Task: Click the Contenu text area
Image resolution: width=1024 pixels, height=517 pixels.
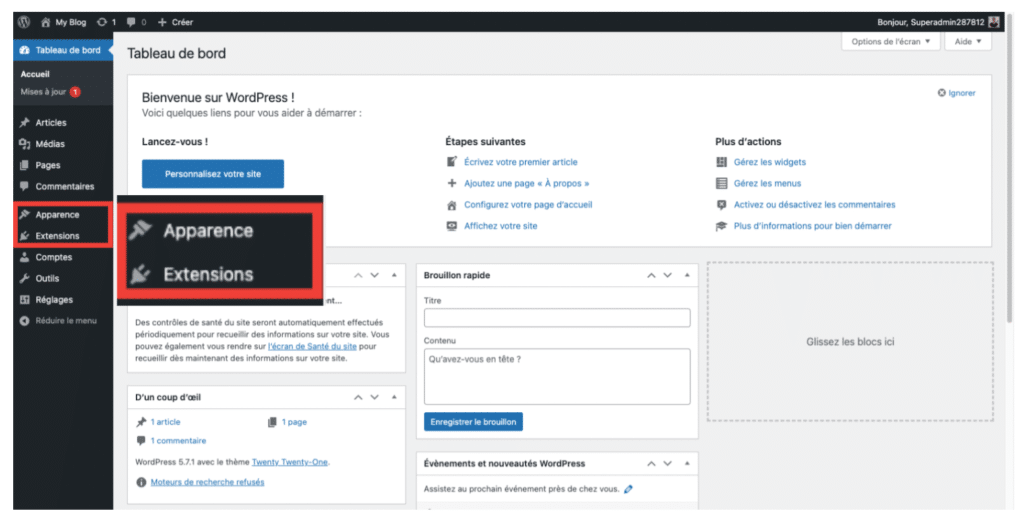Action: pyautogui.click(x=557, y=377)
